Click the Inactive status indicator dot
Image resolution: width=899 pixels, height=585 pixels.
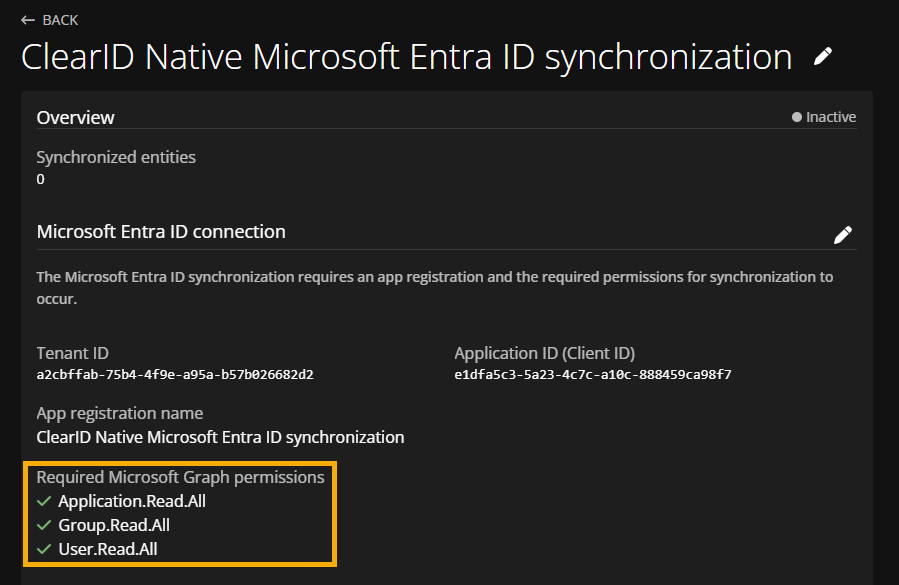tap(797, 116)
